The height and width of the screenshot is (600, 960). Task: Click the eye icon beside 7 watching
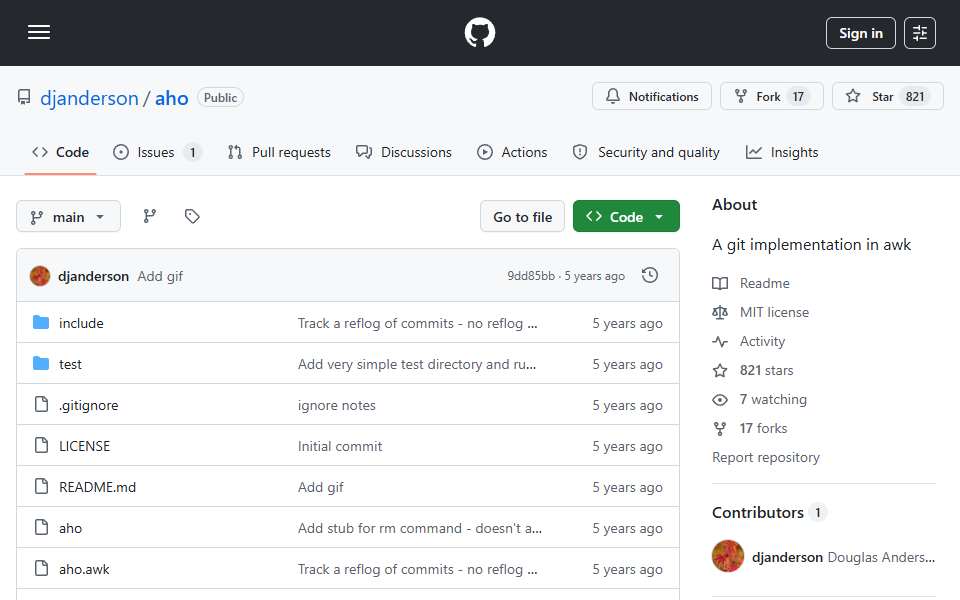[x=720, y=400]
